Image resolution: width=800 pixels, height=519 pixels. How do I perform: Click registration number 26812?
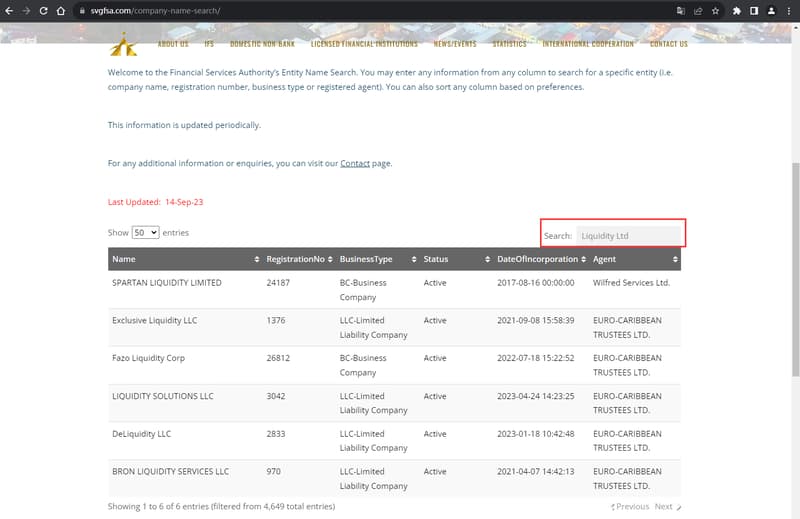[x=278, y=358]
